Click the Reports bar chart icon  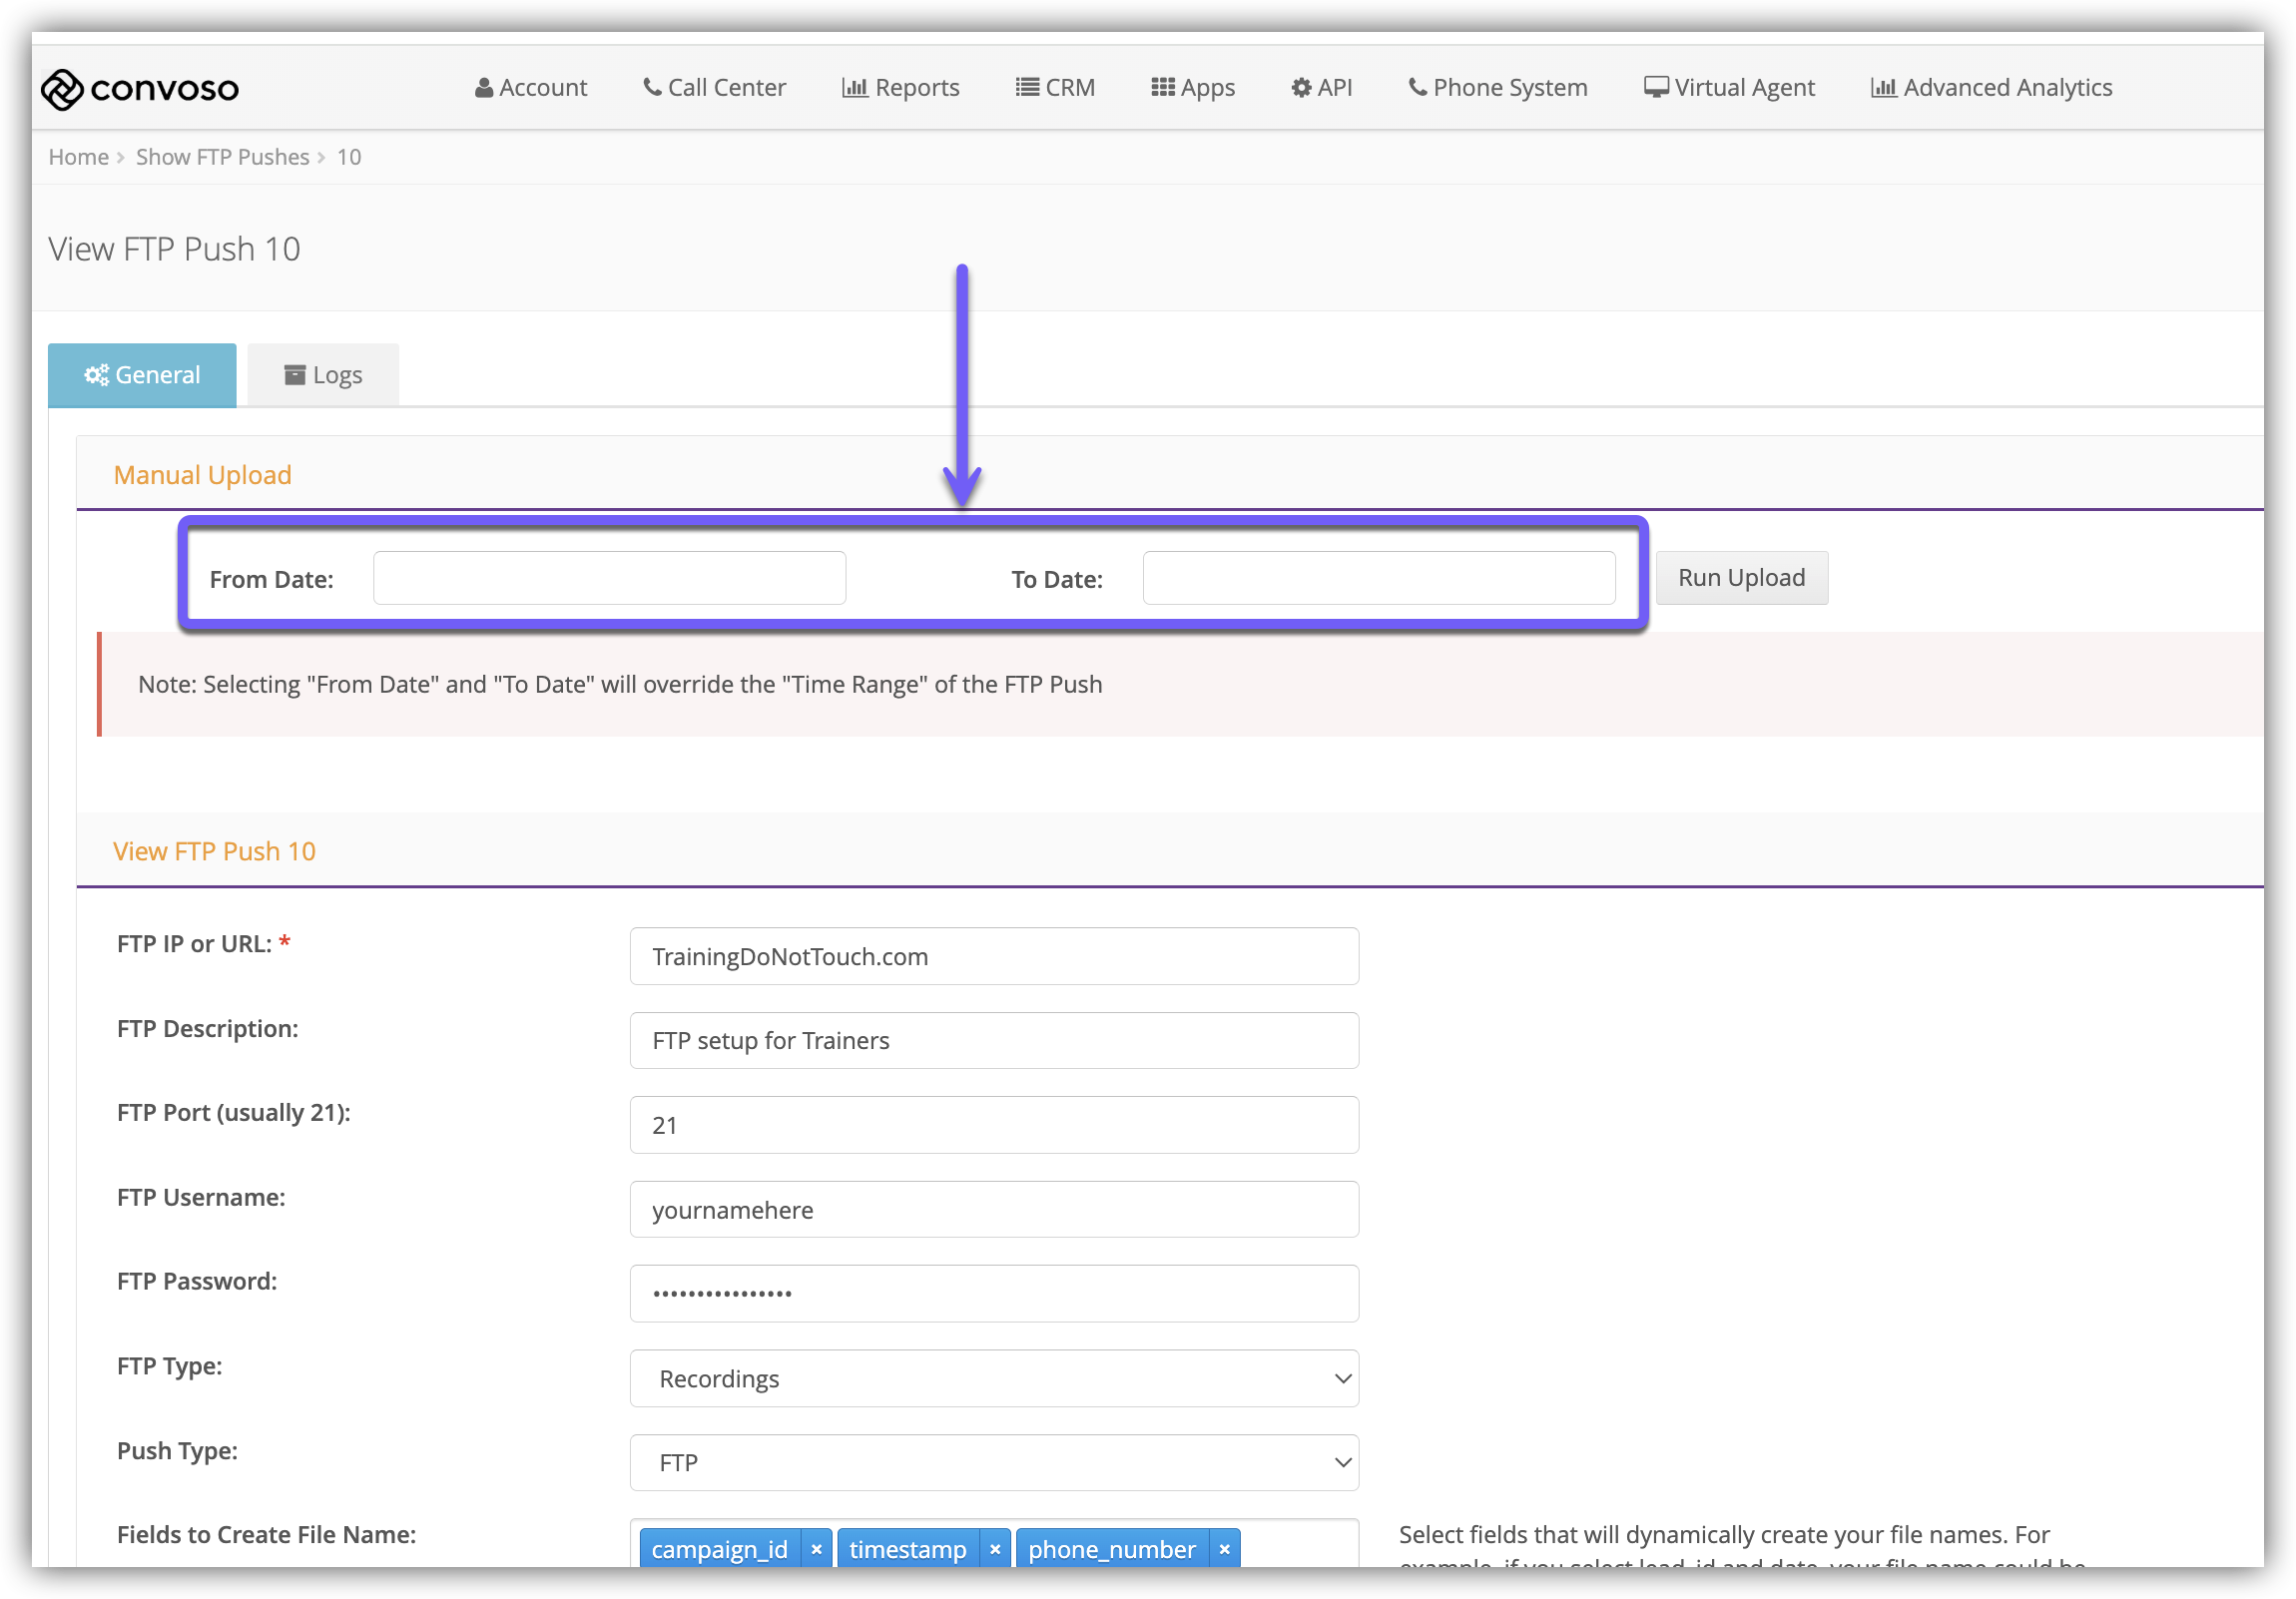tap(854, 88)
